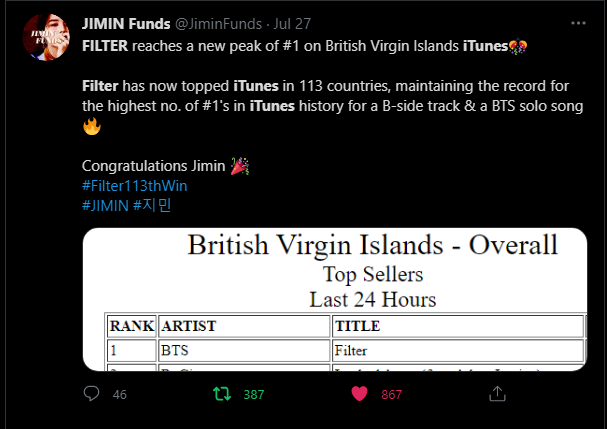Open the three-dot more options menu
607x429 pixels.
click(x=578, y=23)
